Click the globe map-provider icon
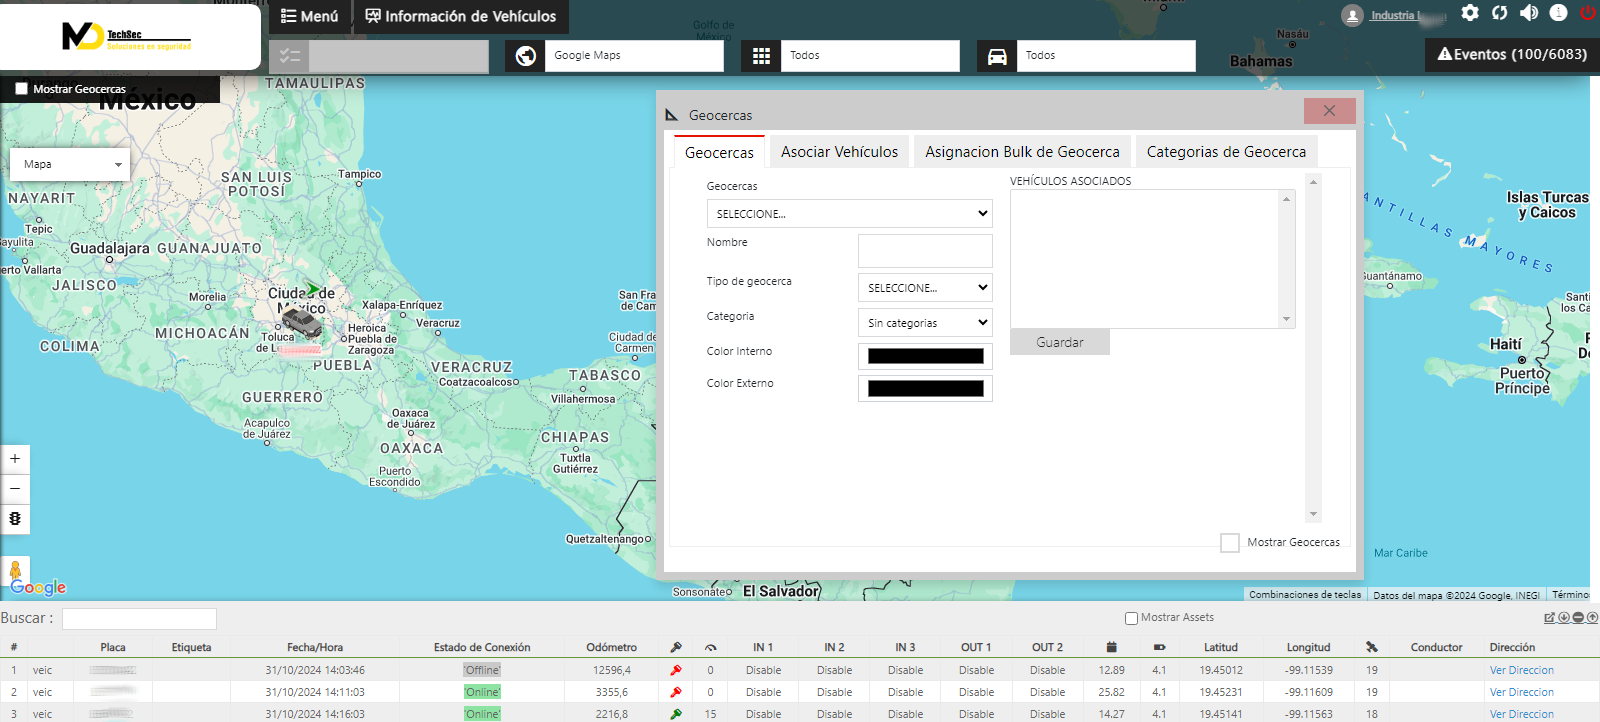The width and height of the screenshot is (1600, 722). 526,56
